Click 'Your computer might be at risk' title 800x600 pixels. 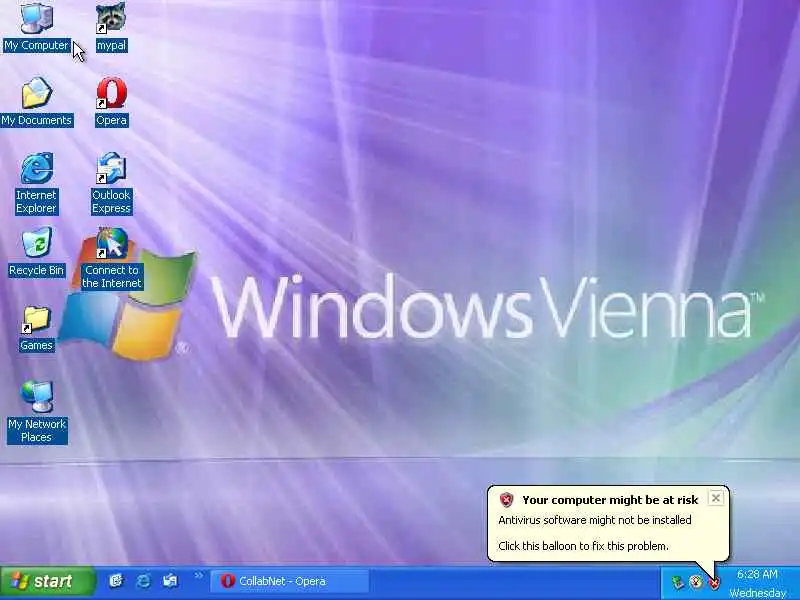[x=610, y=500]
